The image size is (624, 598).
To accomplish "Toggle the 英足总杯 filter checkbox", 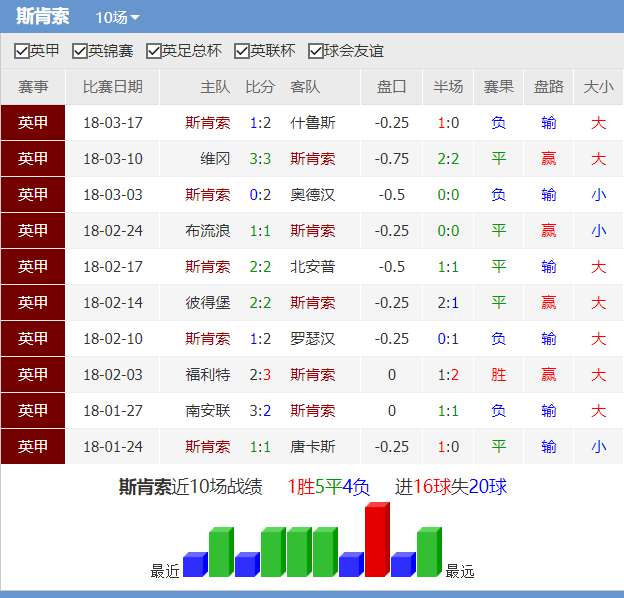I will (x=154, y=51).
